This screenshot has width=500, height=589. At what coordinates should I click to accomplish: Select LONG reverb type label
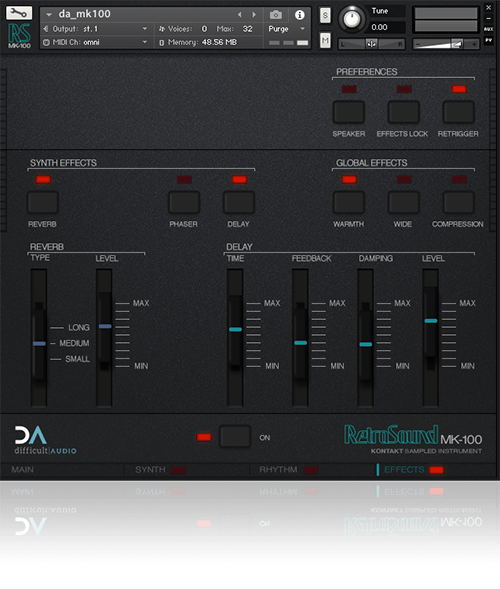[79, 328]
